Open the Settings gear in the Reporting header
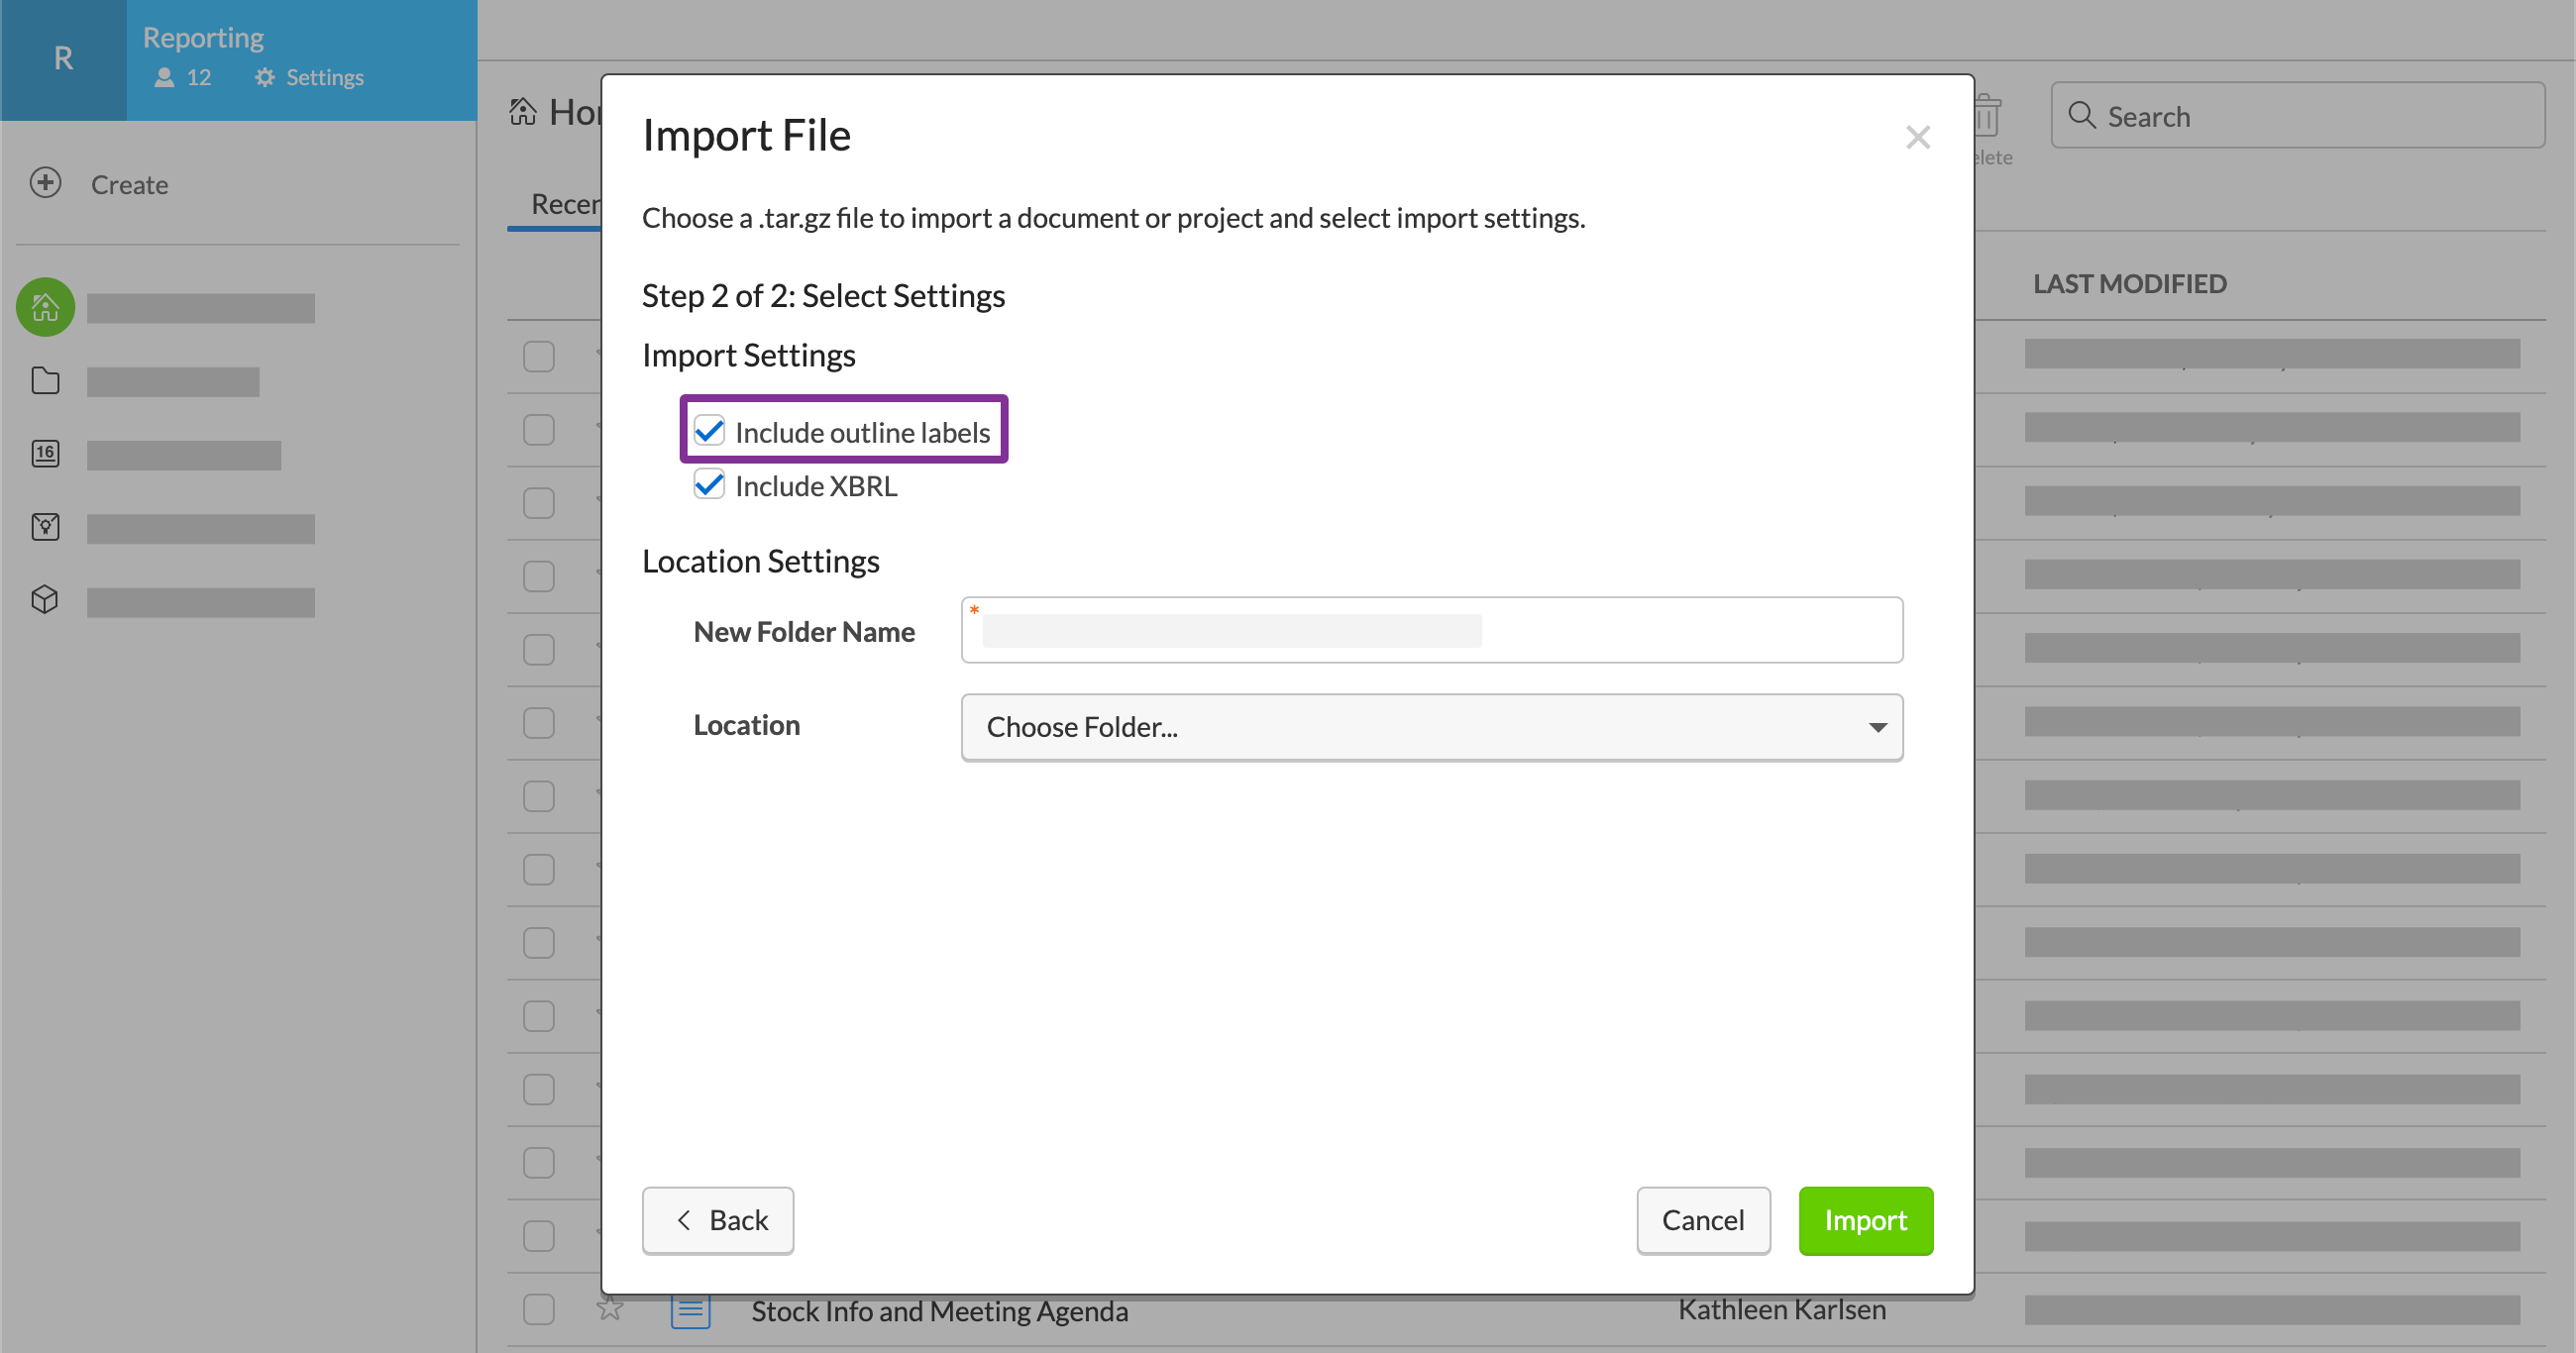Viewport: 2576px width, 1353px height. [264, 77]
